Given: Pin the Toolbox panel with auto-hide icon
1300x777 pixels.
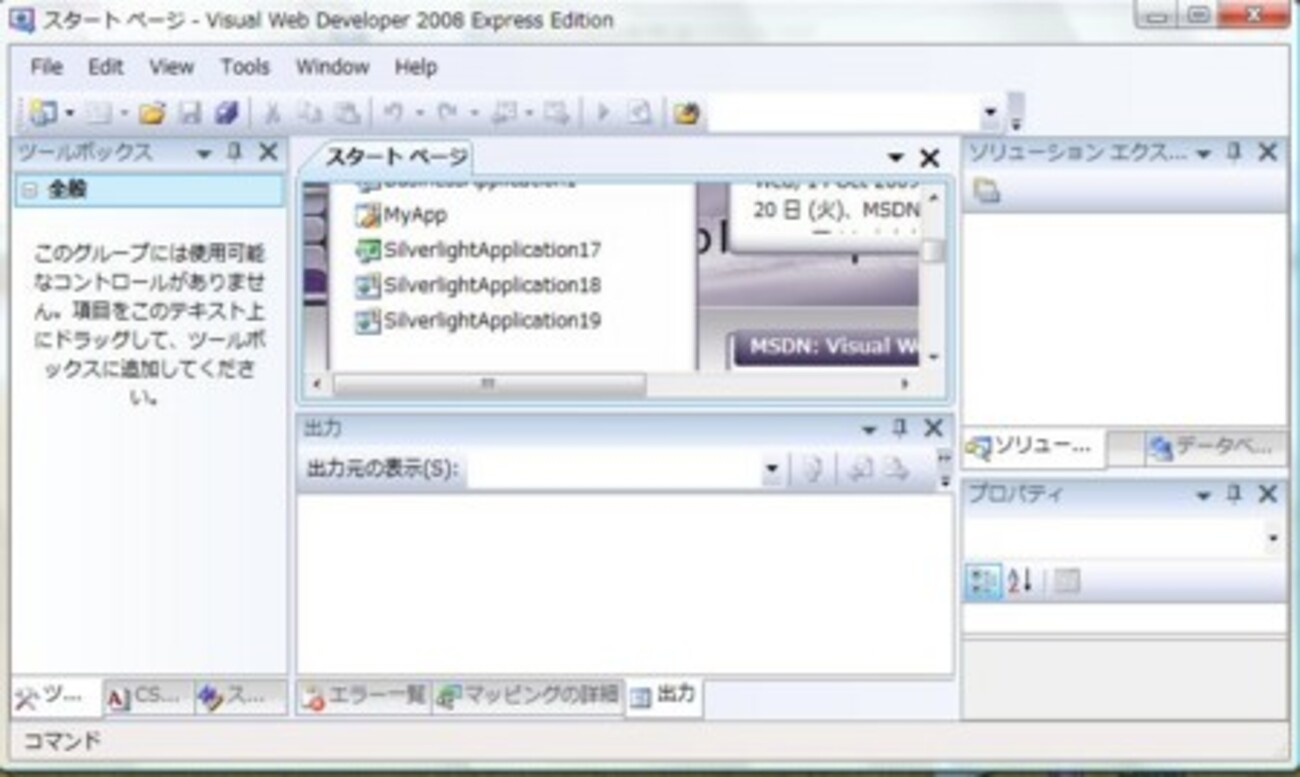Looking at the screenshot, I should click(x=235, y=152).
